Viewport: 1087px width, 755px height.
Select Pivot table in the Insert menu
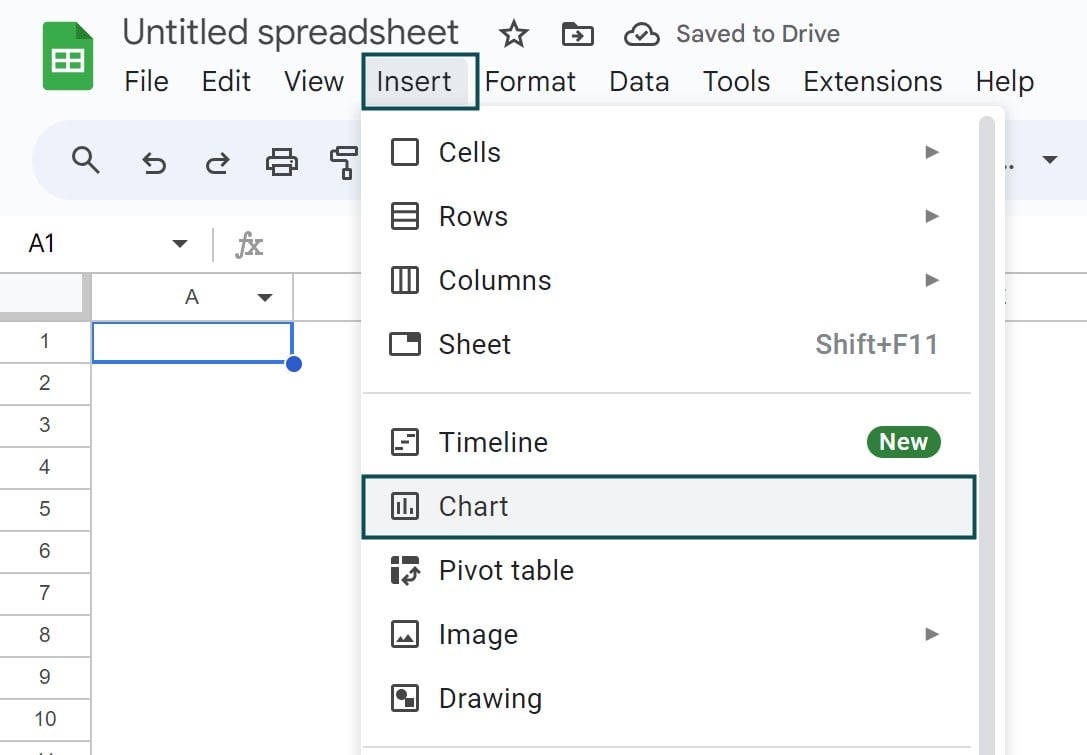pos(506,570)
